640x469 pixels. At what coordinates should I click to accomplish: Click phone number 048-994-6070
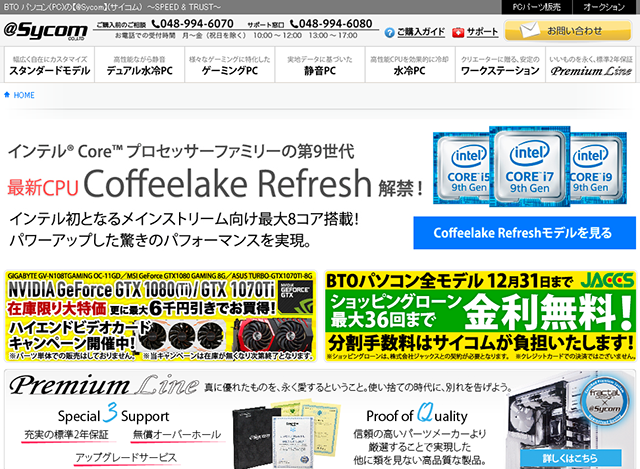[x=197, y=24]
